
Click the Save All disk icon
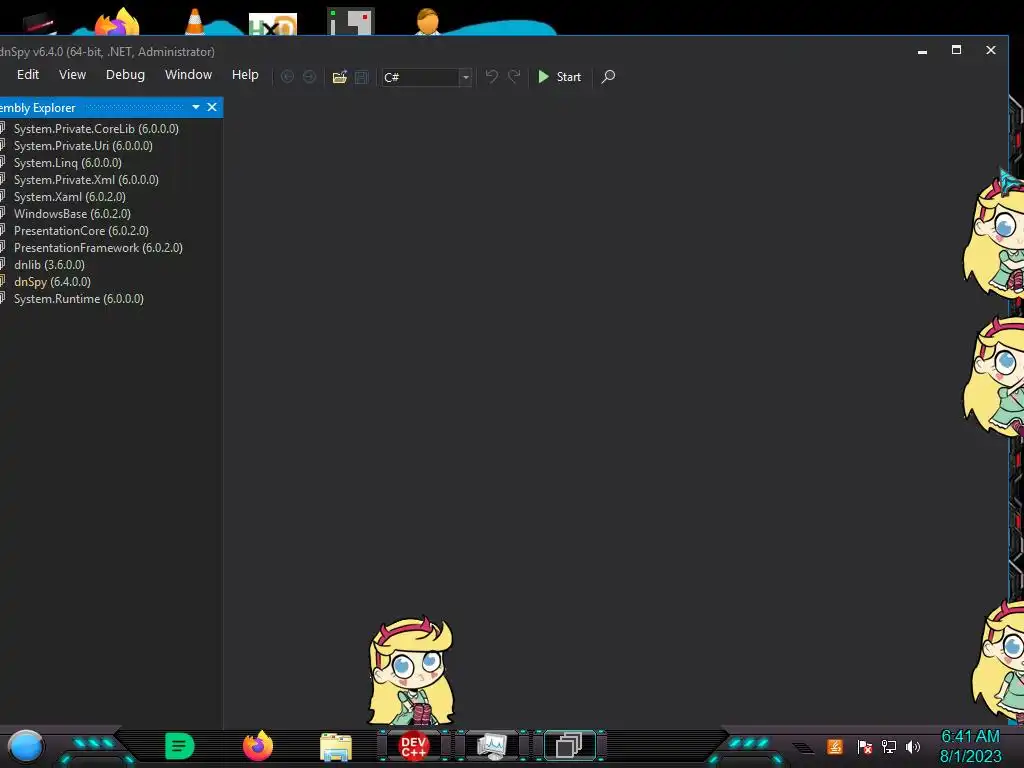(361, 77)
